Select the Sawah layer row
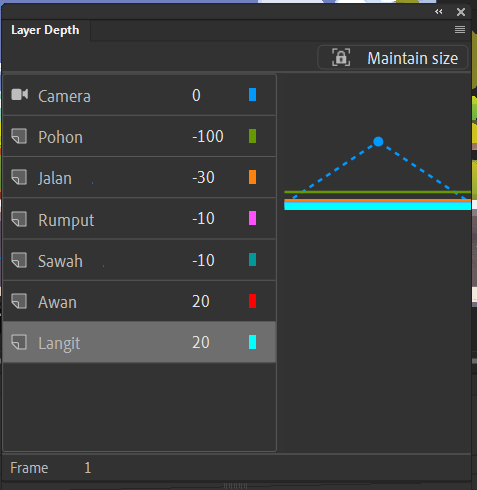The width and height of the screenshot is (477, 490). coord(139,260)
